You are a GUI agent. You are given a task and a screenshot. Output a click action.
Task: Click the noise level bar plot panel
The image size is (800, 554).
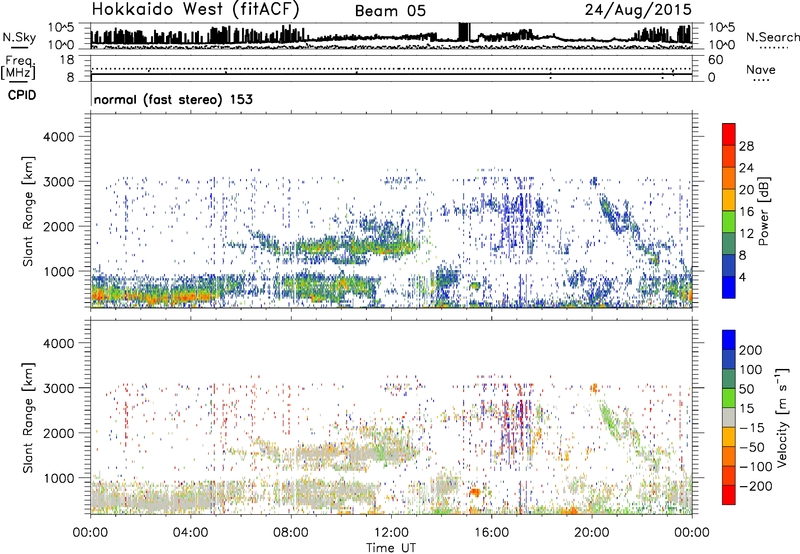click(391, 36)
